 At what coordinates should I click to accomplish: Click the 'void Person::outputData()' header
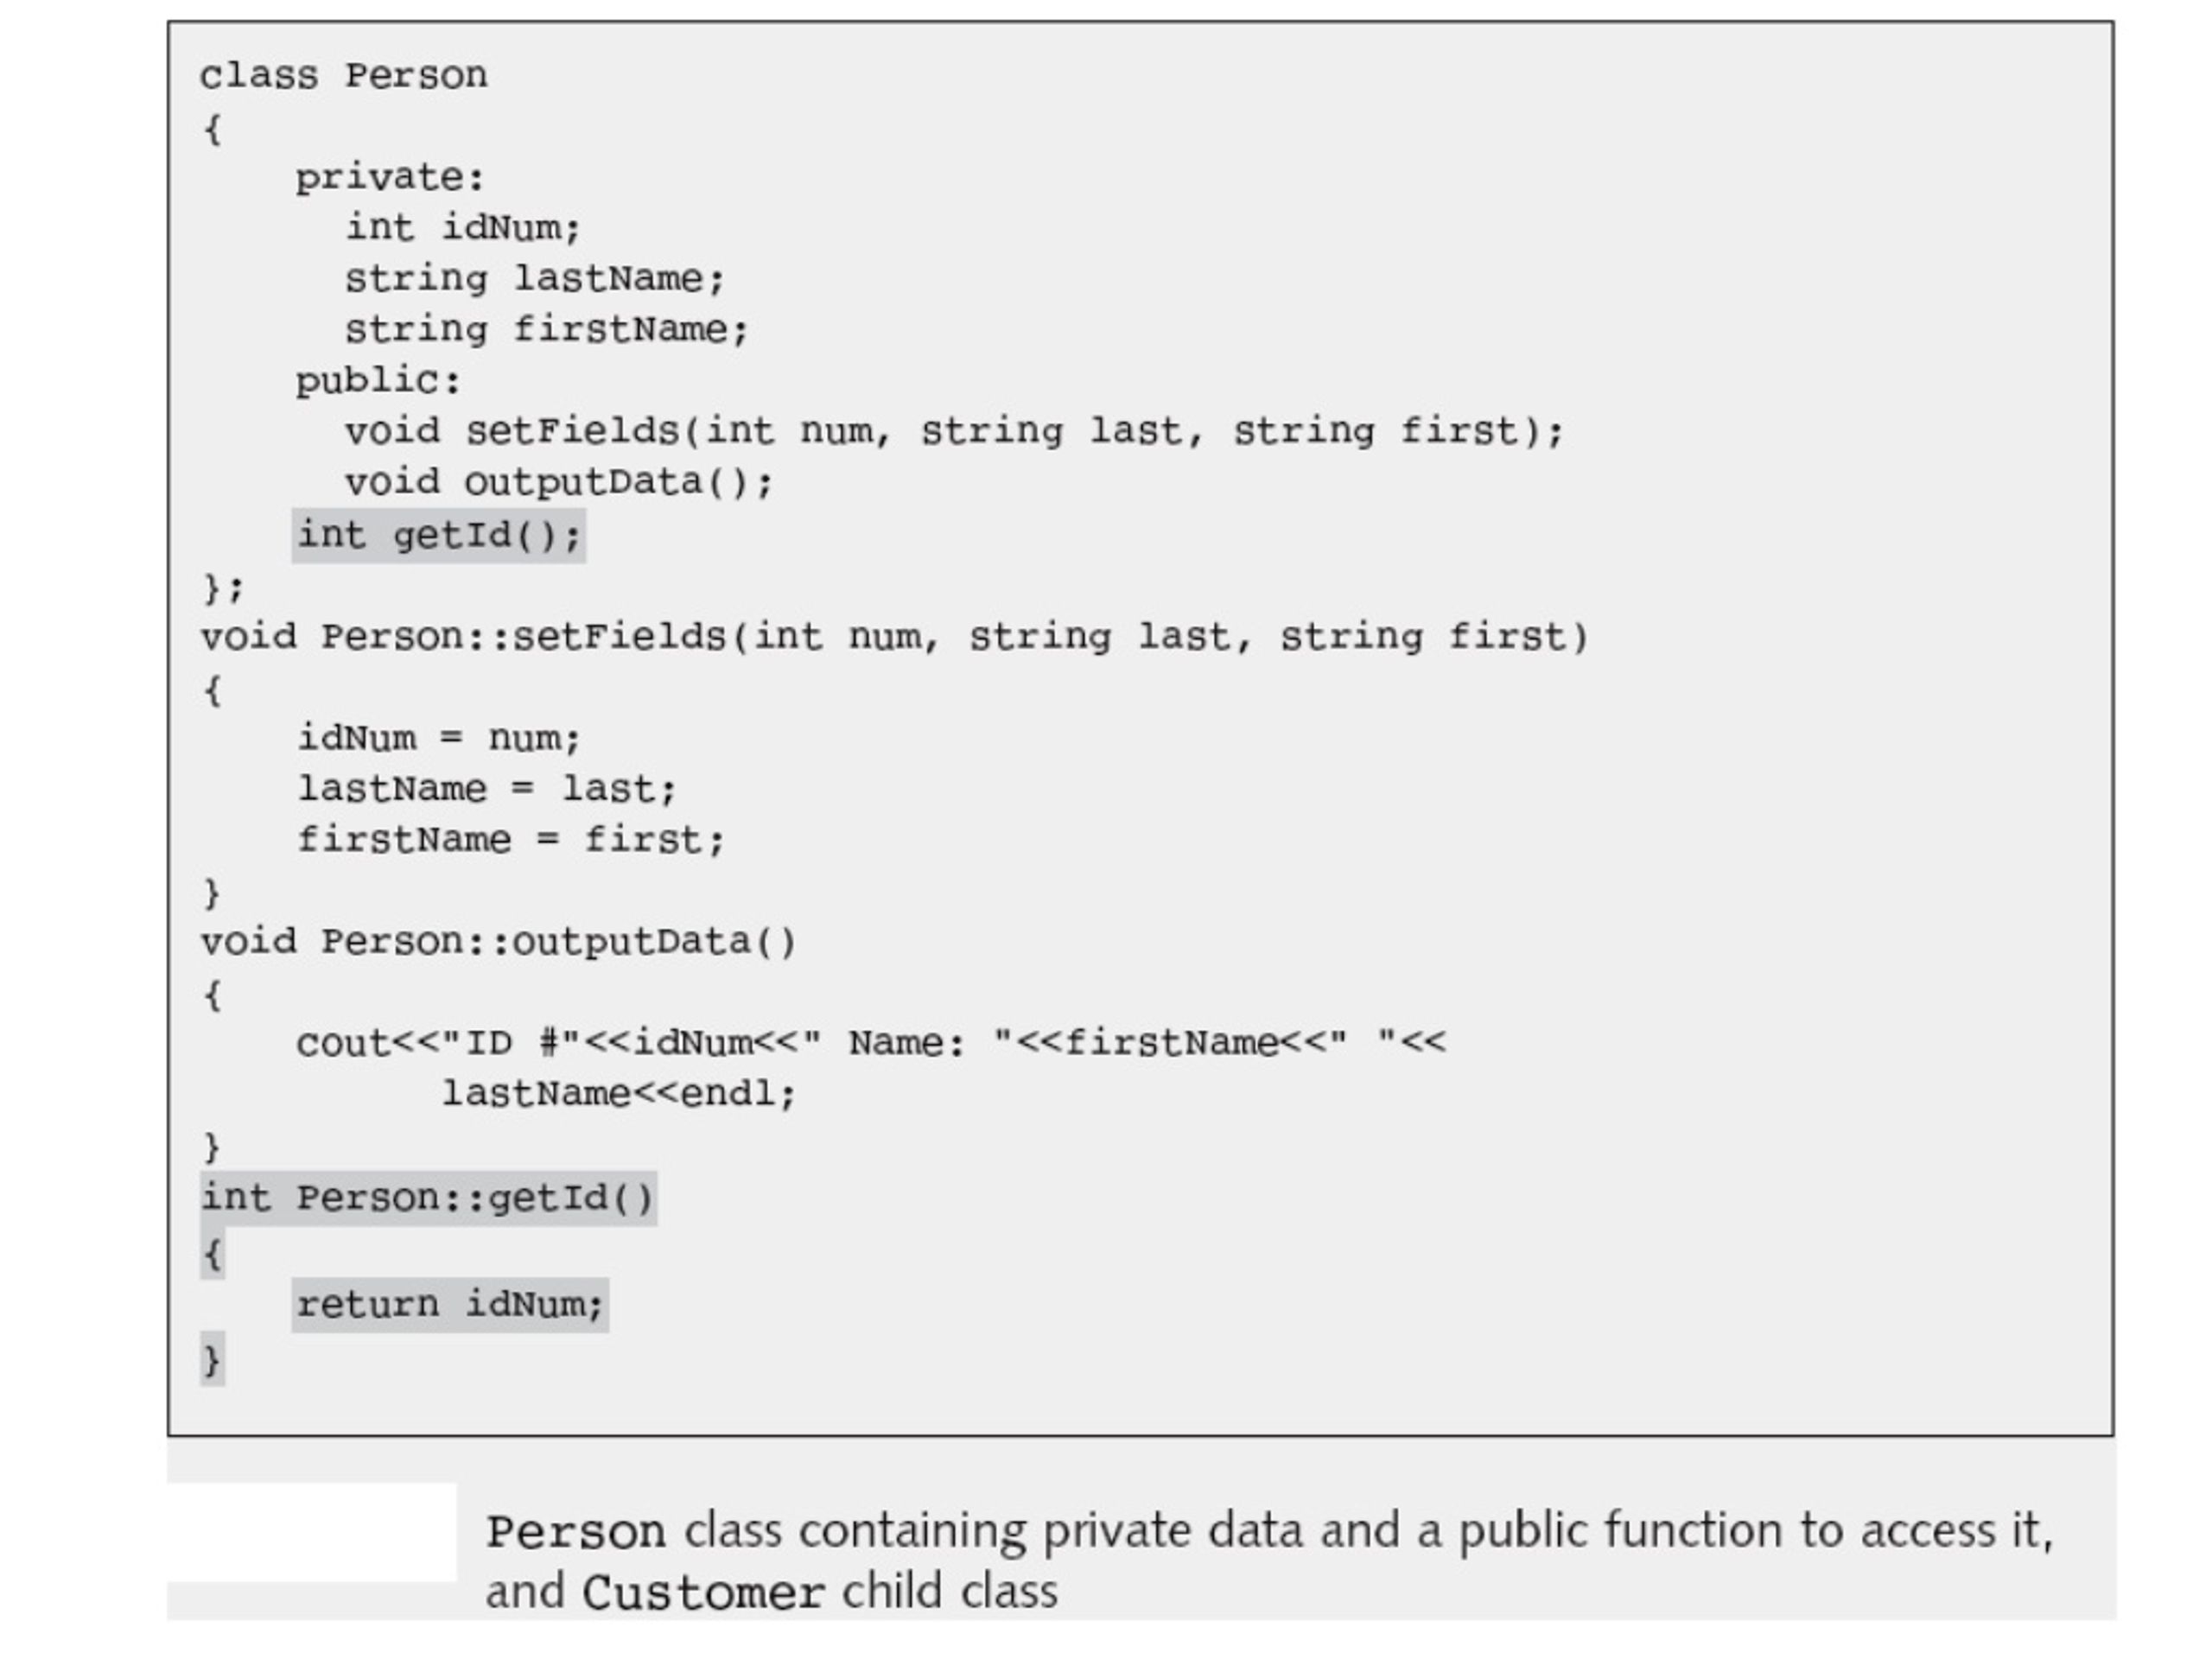coord(498,942)
